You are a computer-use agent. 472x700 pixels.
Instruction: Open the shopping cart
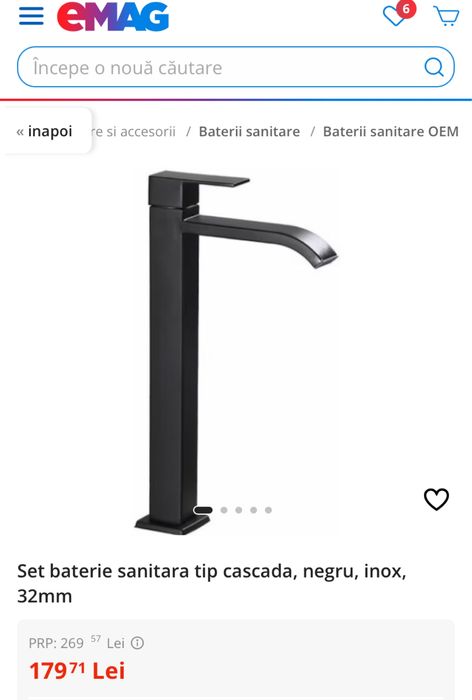click(446, 16)
